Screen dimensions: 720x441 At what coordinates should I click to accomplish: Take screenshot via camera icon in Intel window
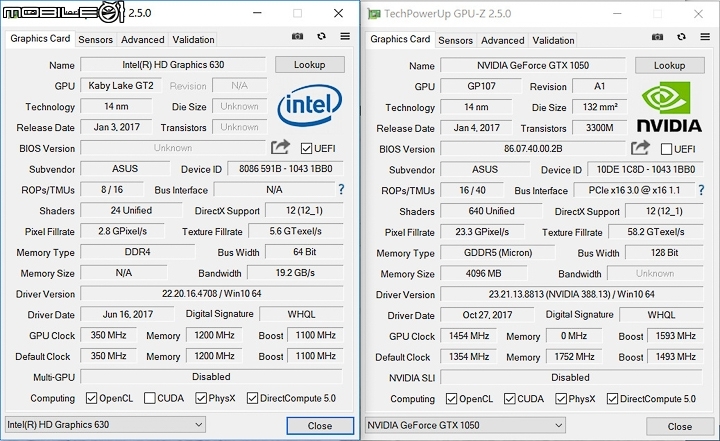click(298, 36)
